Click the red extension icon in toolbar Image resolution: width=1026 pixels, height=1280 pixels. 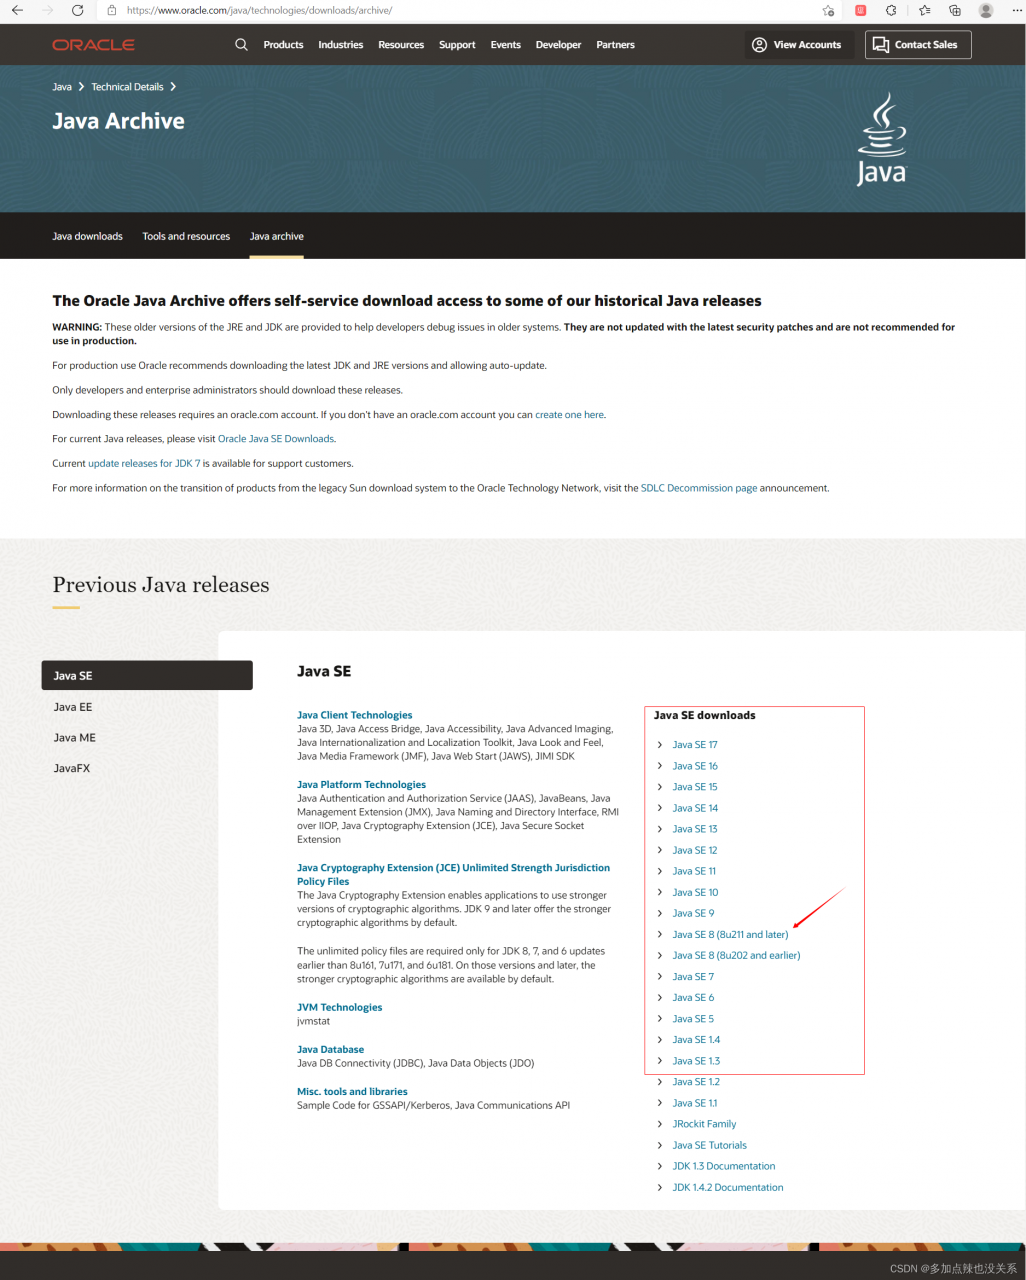[861, 10]
